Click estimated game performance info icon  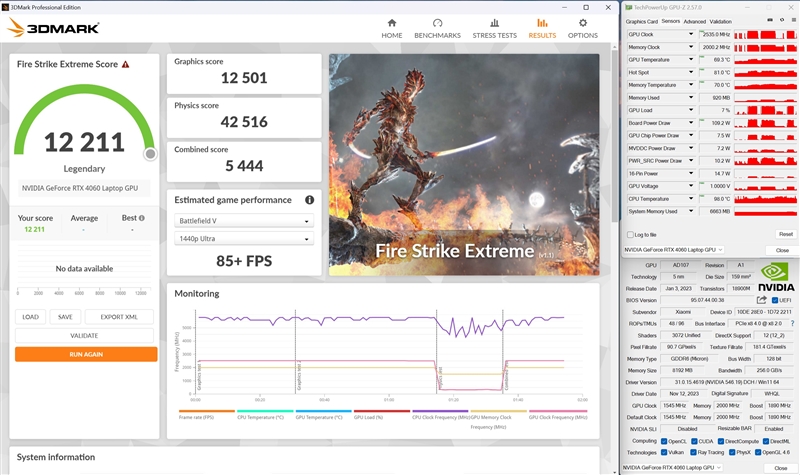[x=310, y=200]
